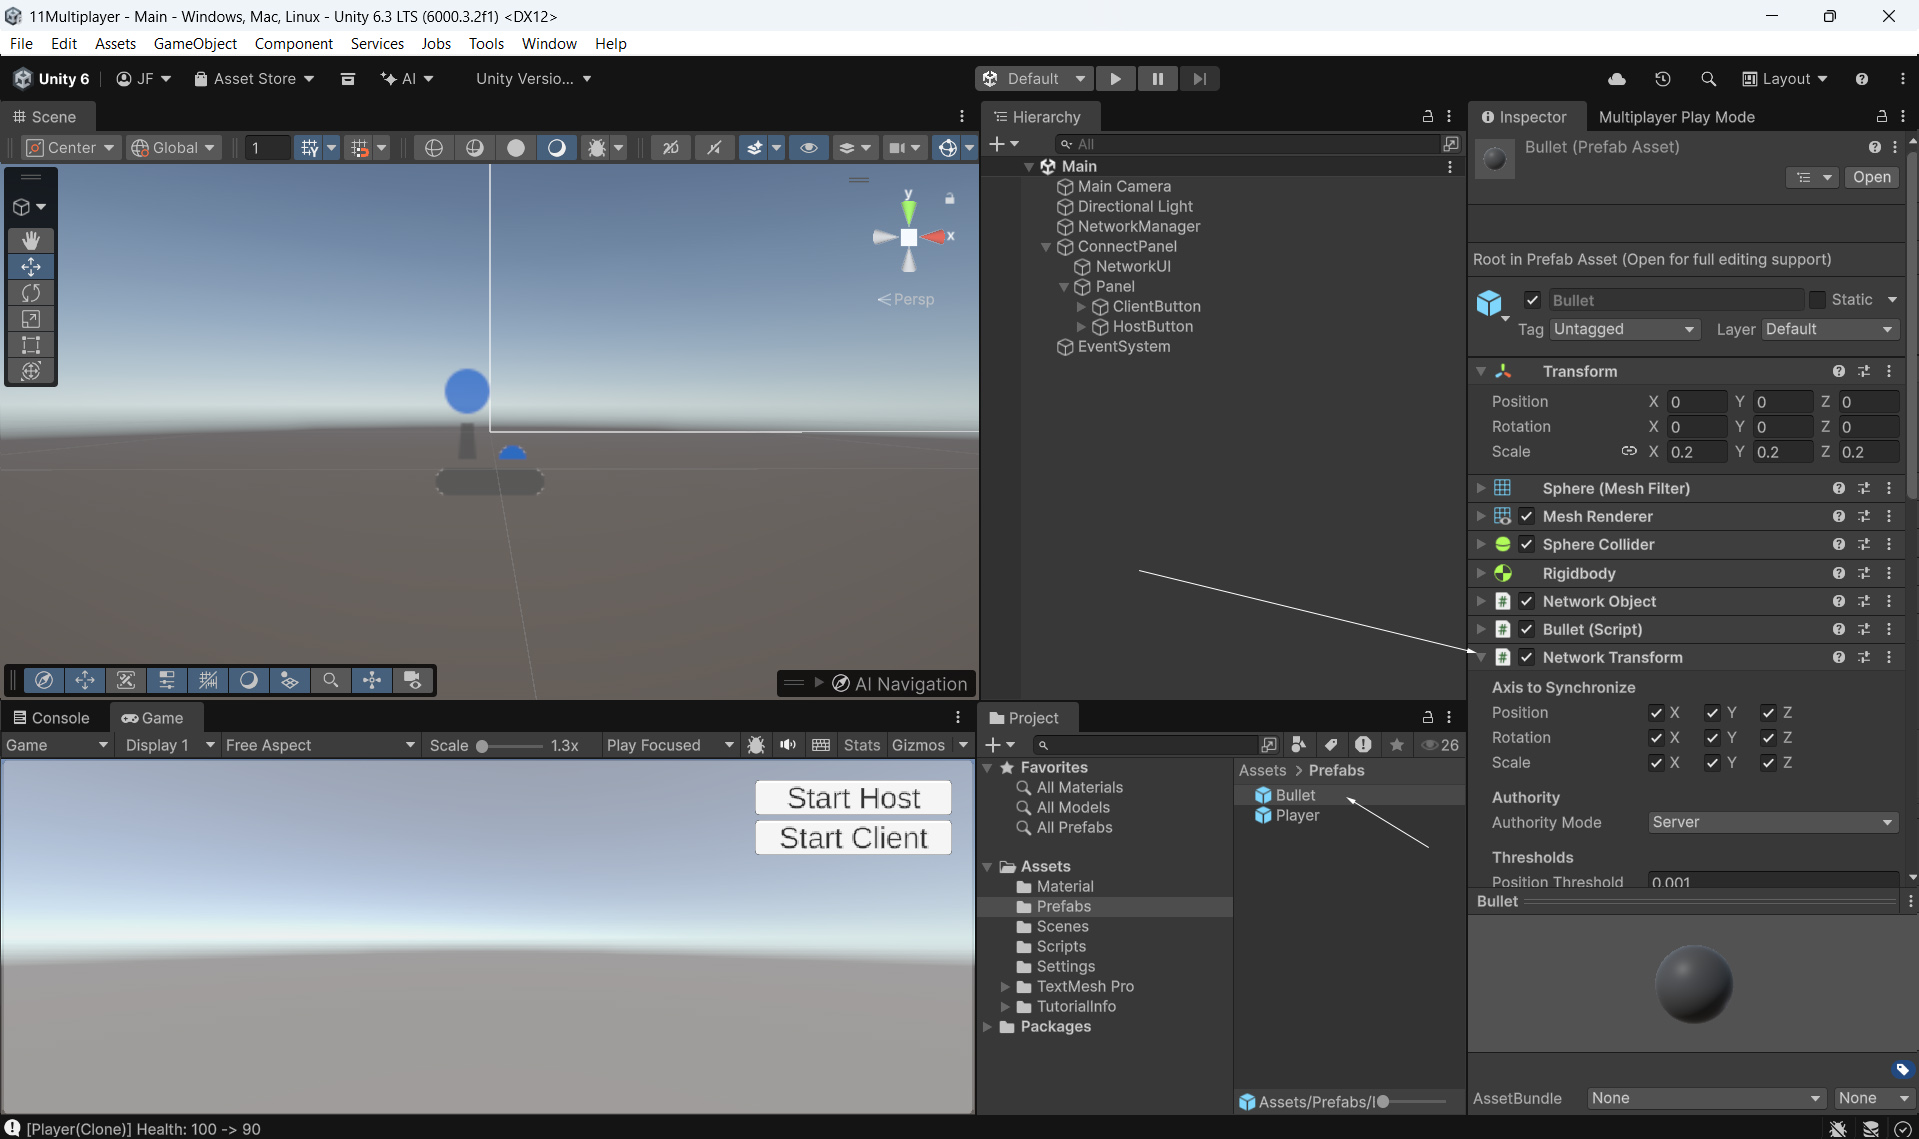Open the GameObject menu
This screenshot has width=1919, height=1139.
195,43
